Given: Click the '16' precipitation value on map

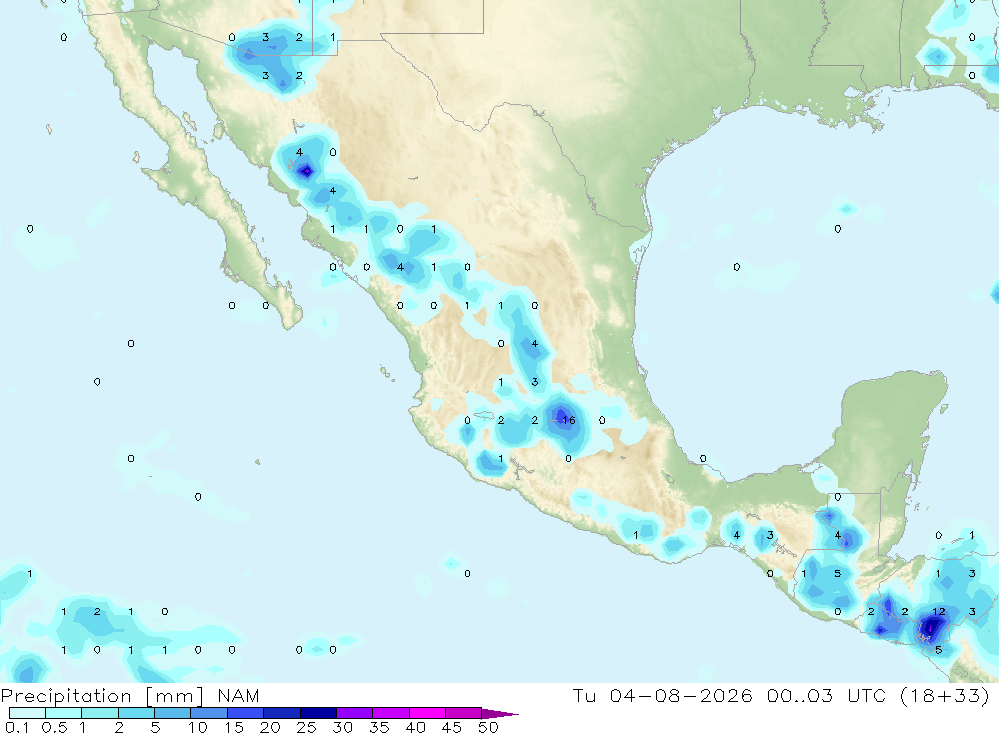Looking at the screenshot, I should (568, 420).
